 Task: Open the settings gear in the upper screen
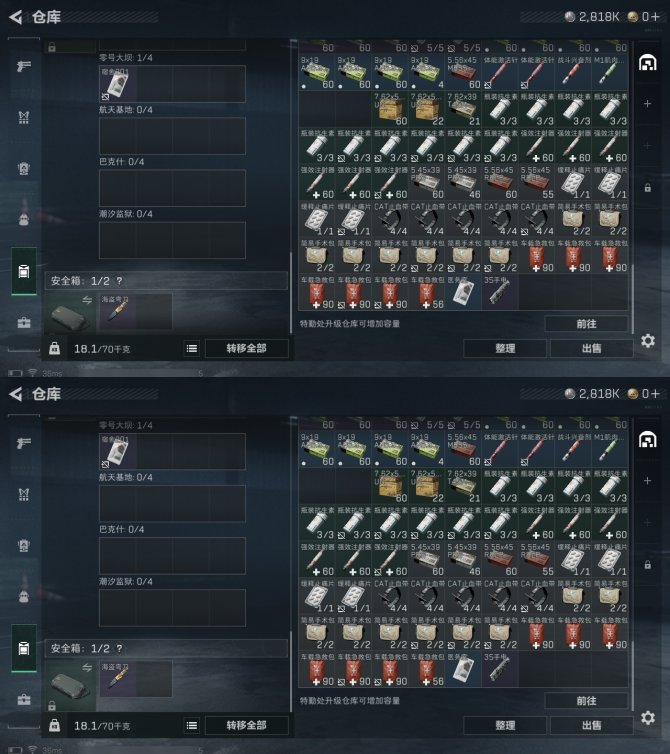(x=647, y=341)
